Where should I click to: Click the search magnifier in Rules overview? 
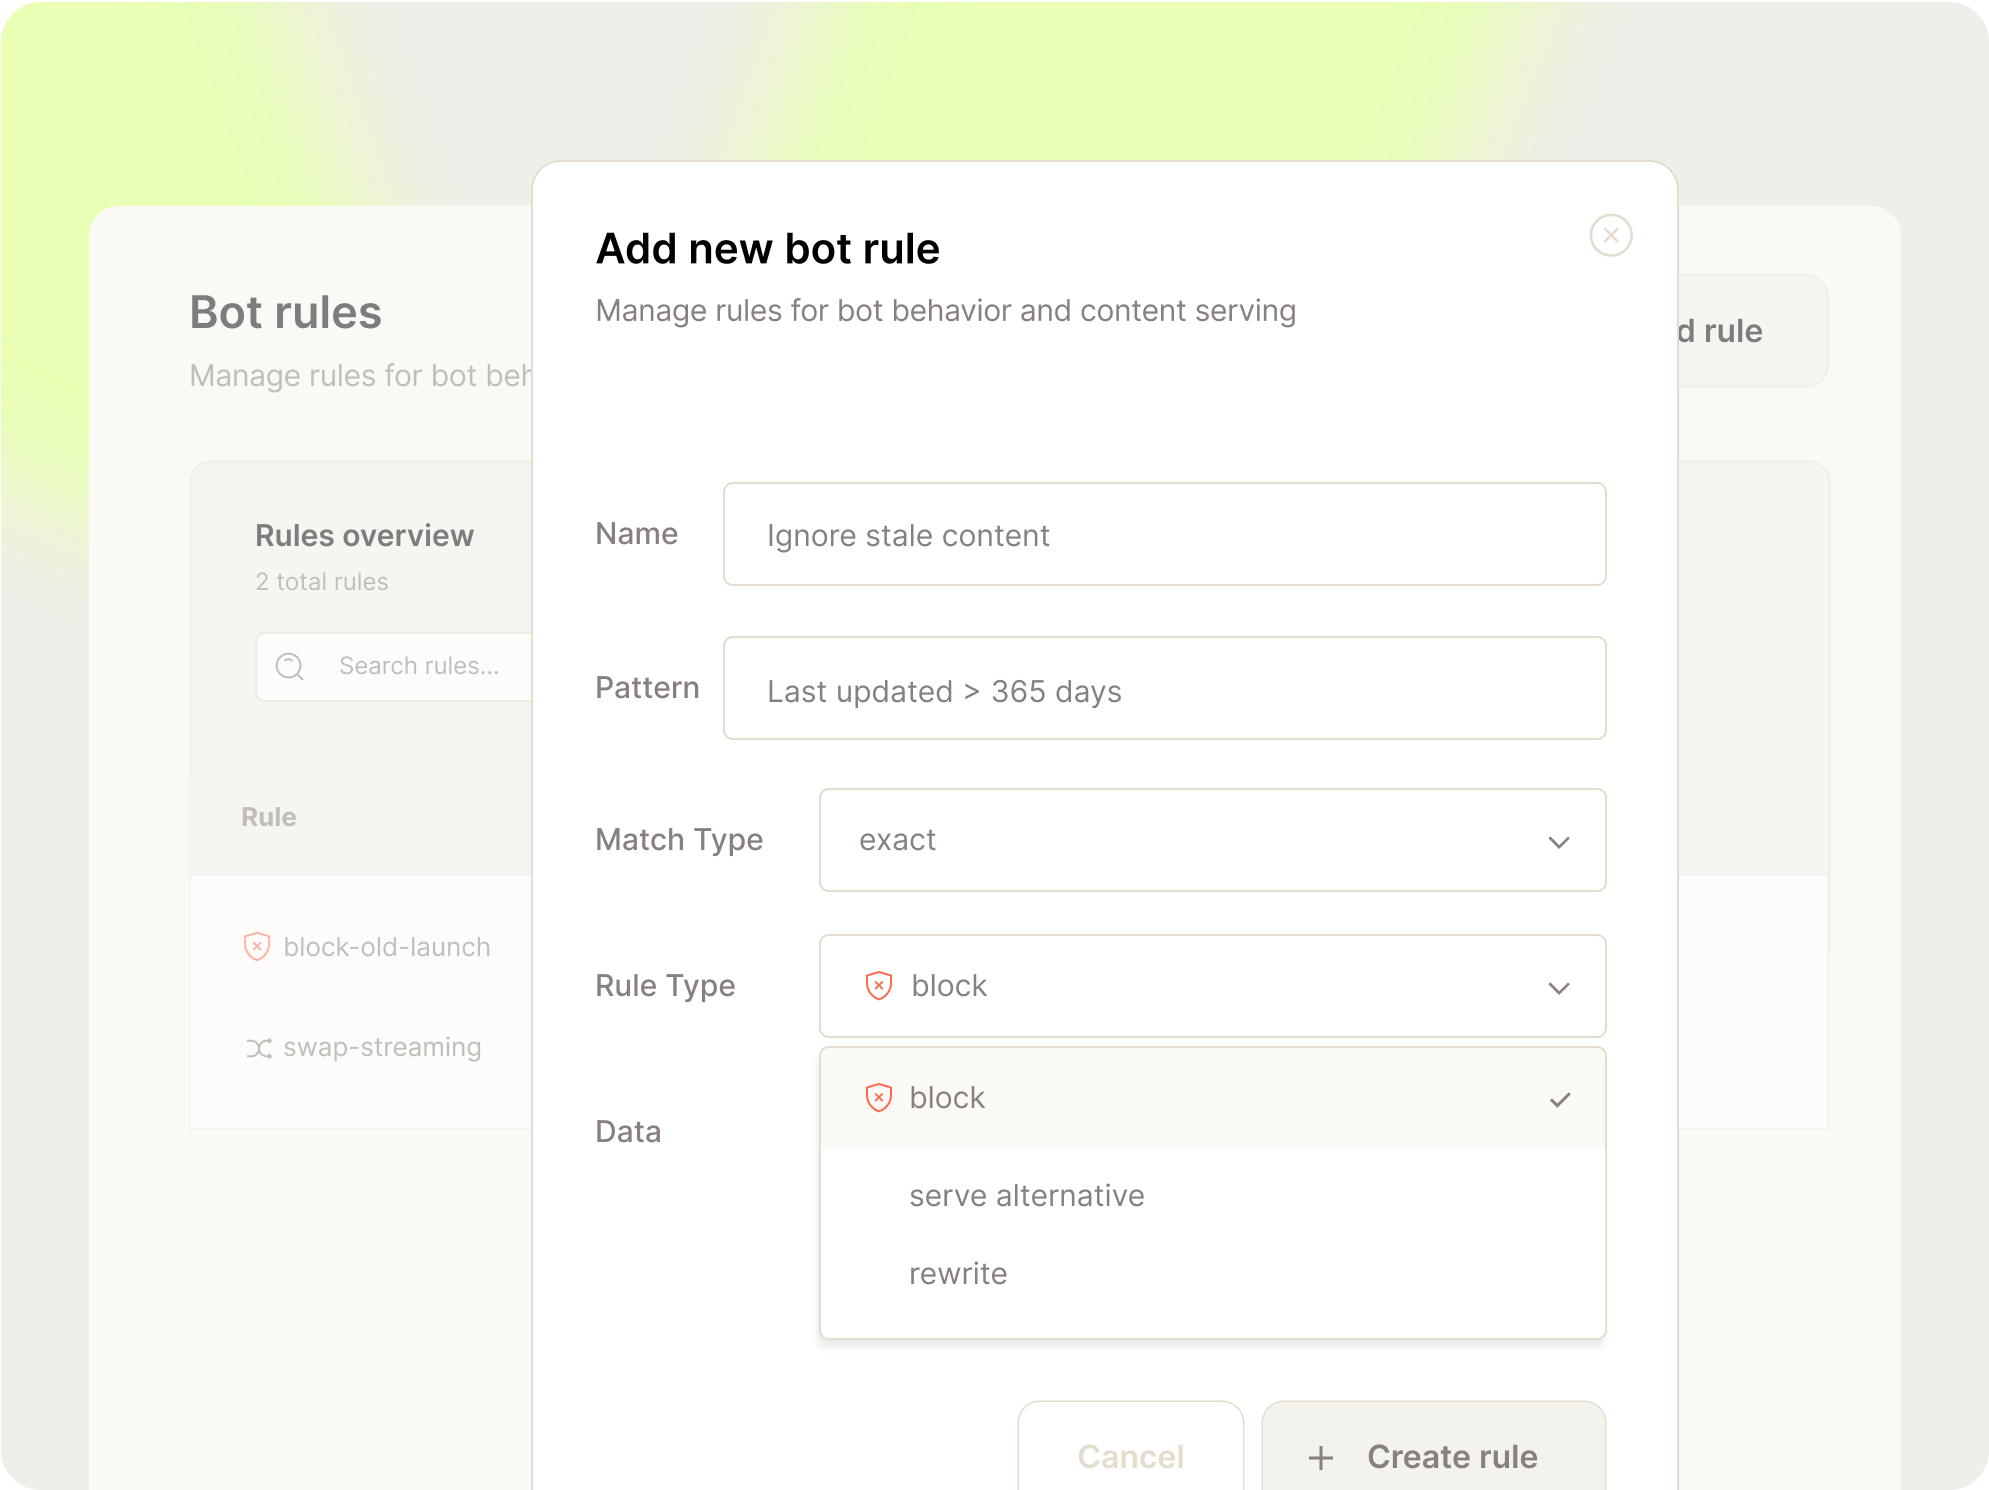point(289,666)
